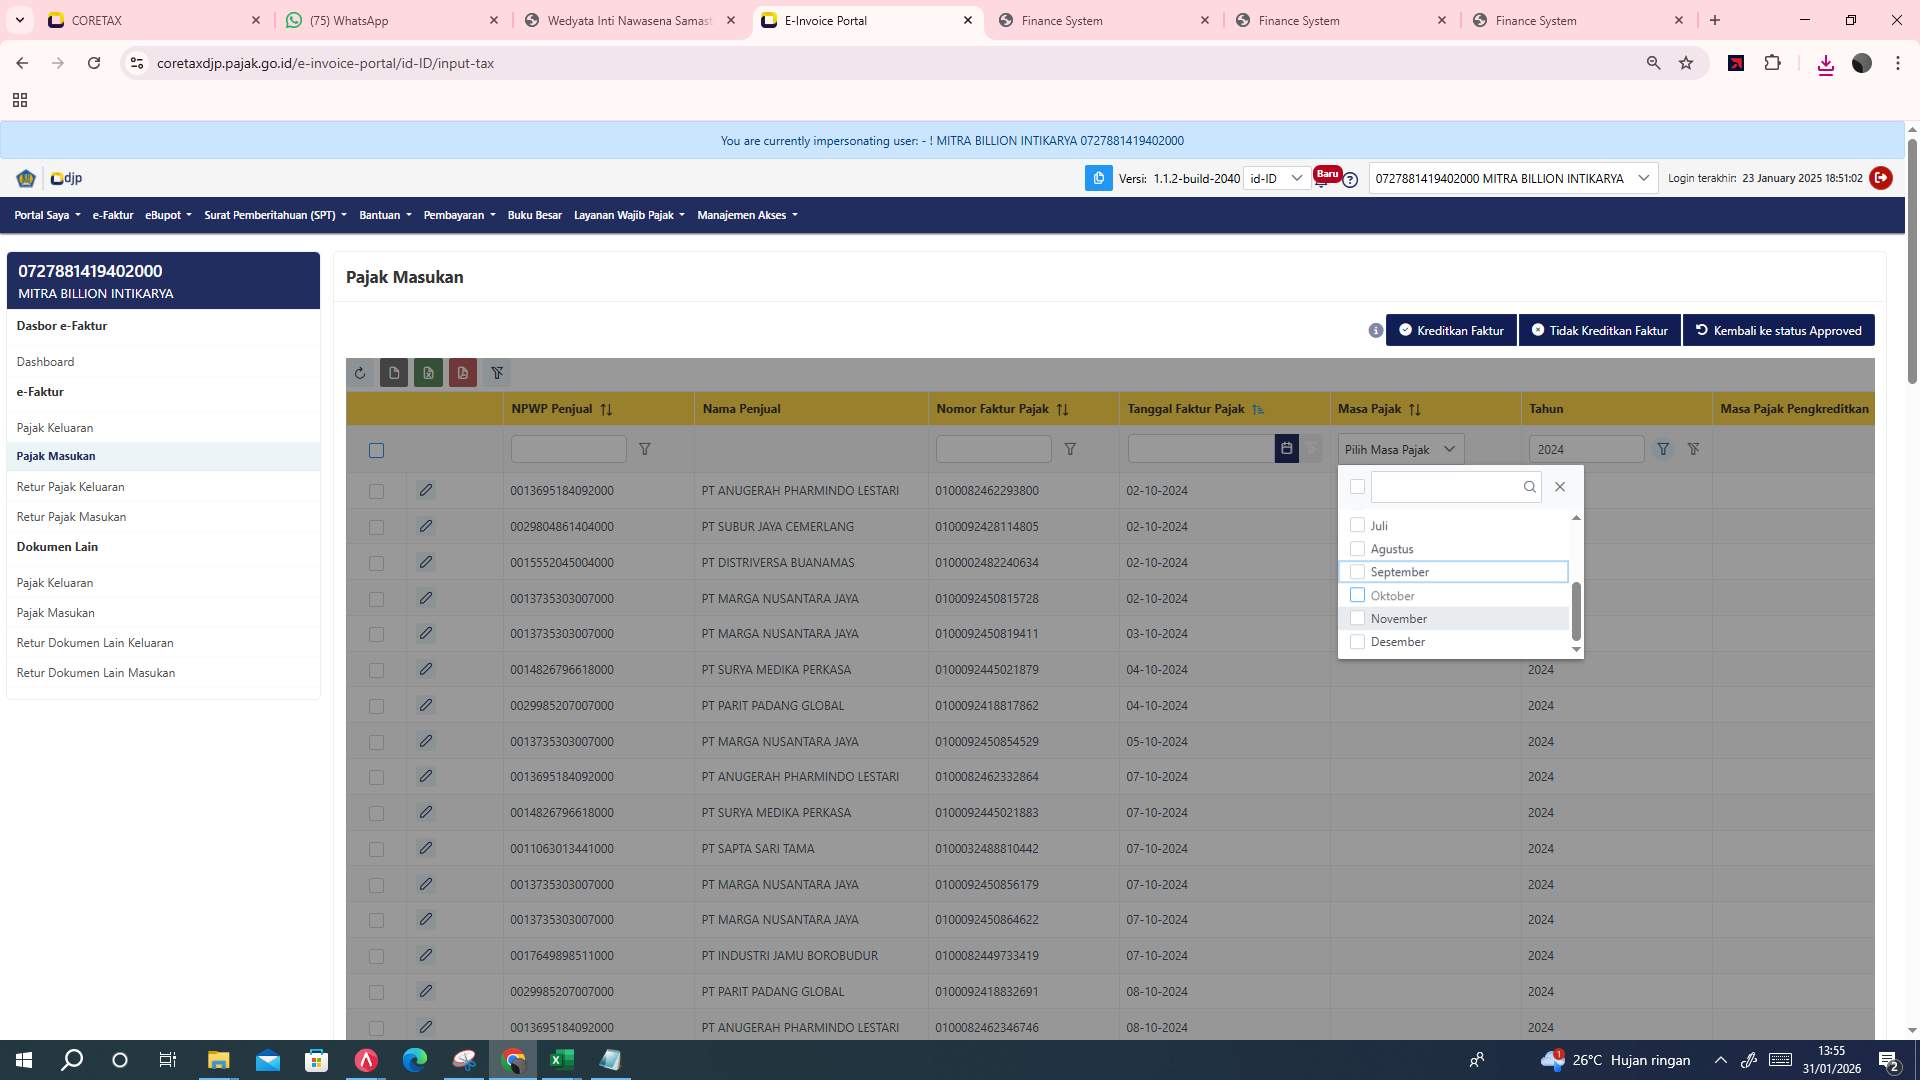Click the magnifier icon in the month search box
1920x1080 pixels.
coord(1530,487)
